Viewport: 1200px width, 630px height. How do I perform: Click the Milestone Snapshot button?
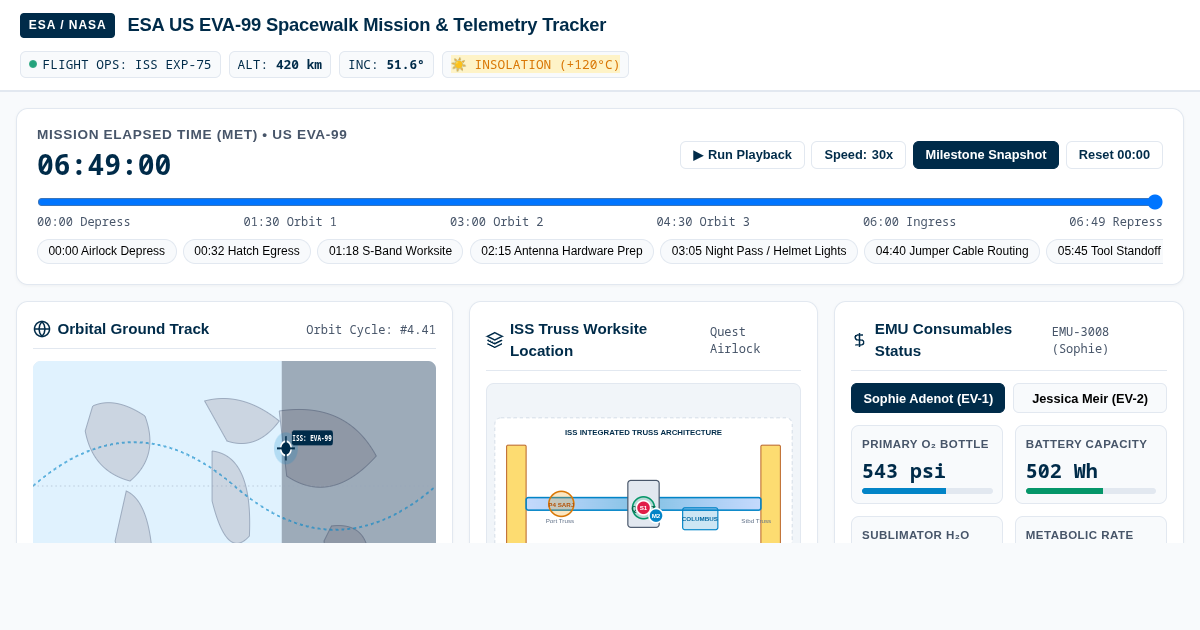986,155
